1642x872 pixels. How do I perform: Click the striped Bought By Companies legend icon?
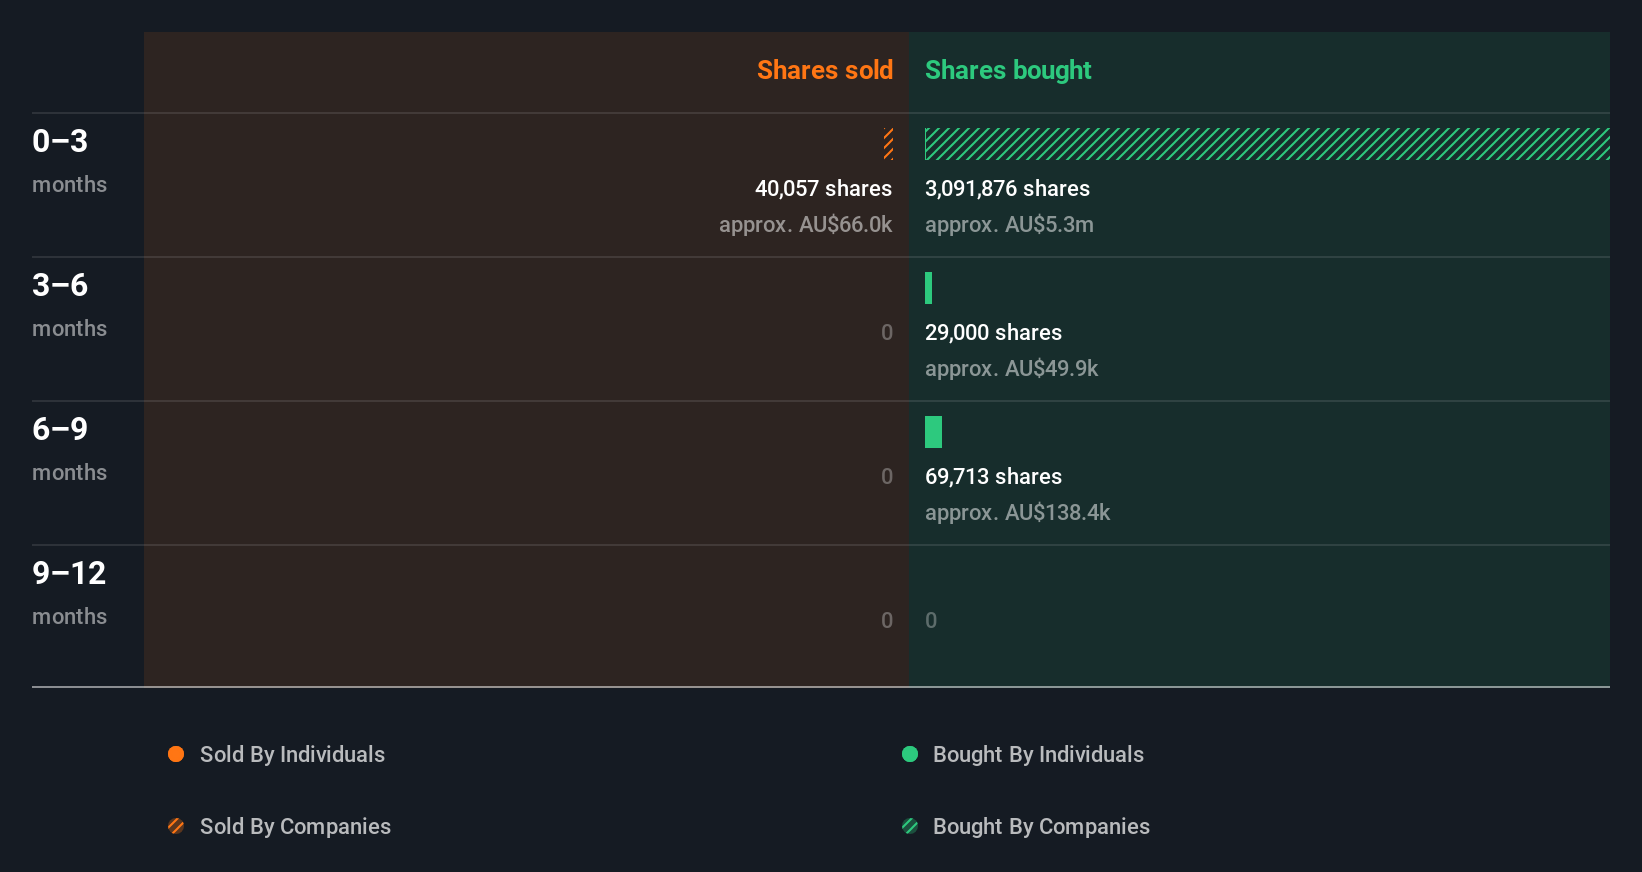(x=910, y=826)
